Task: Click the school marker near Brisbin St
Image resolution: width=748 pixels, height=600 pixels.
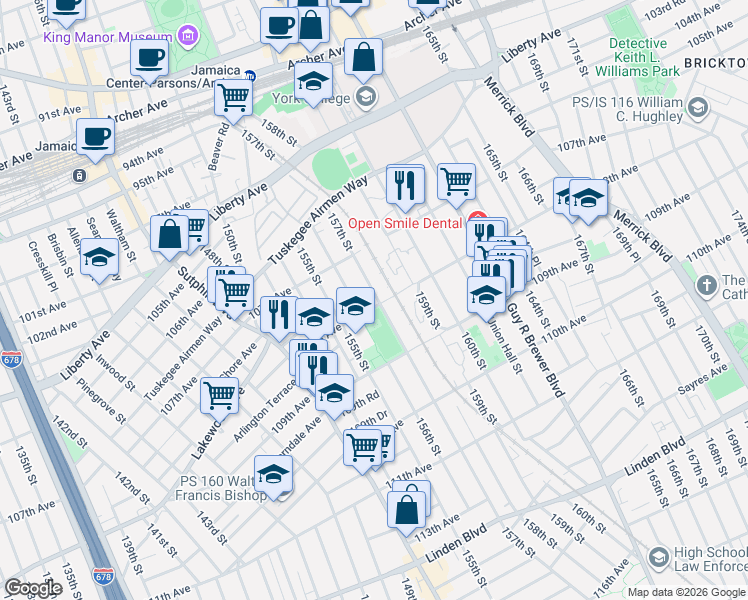Action: 99,260
